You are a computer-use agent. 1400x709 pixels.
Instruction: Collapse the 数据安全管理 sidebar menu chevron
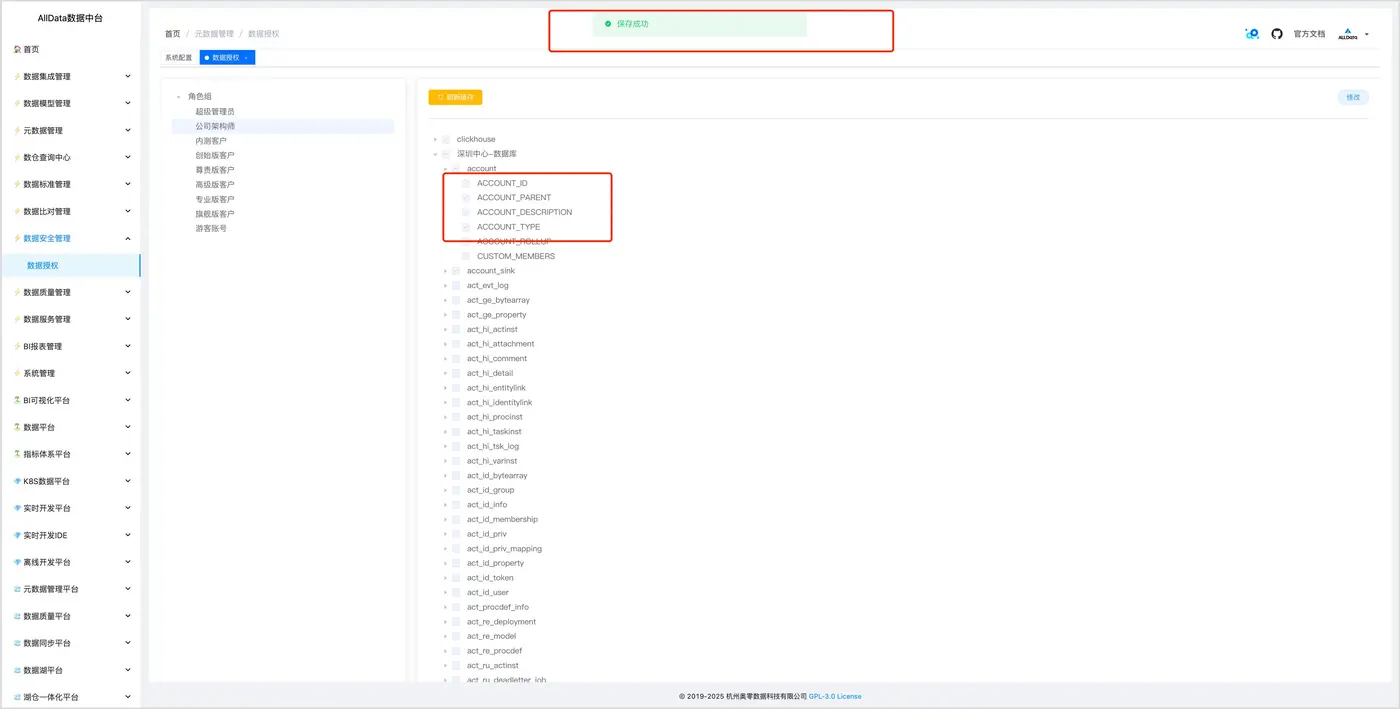[127, 238]
